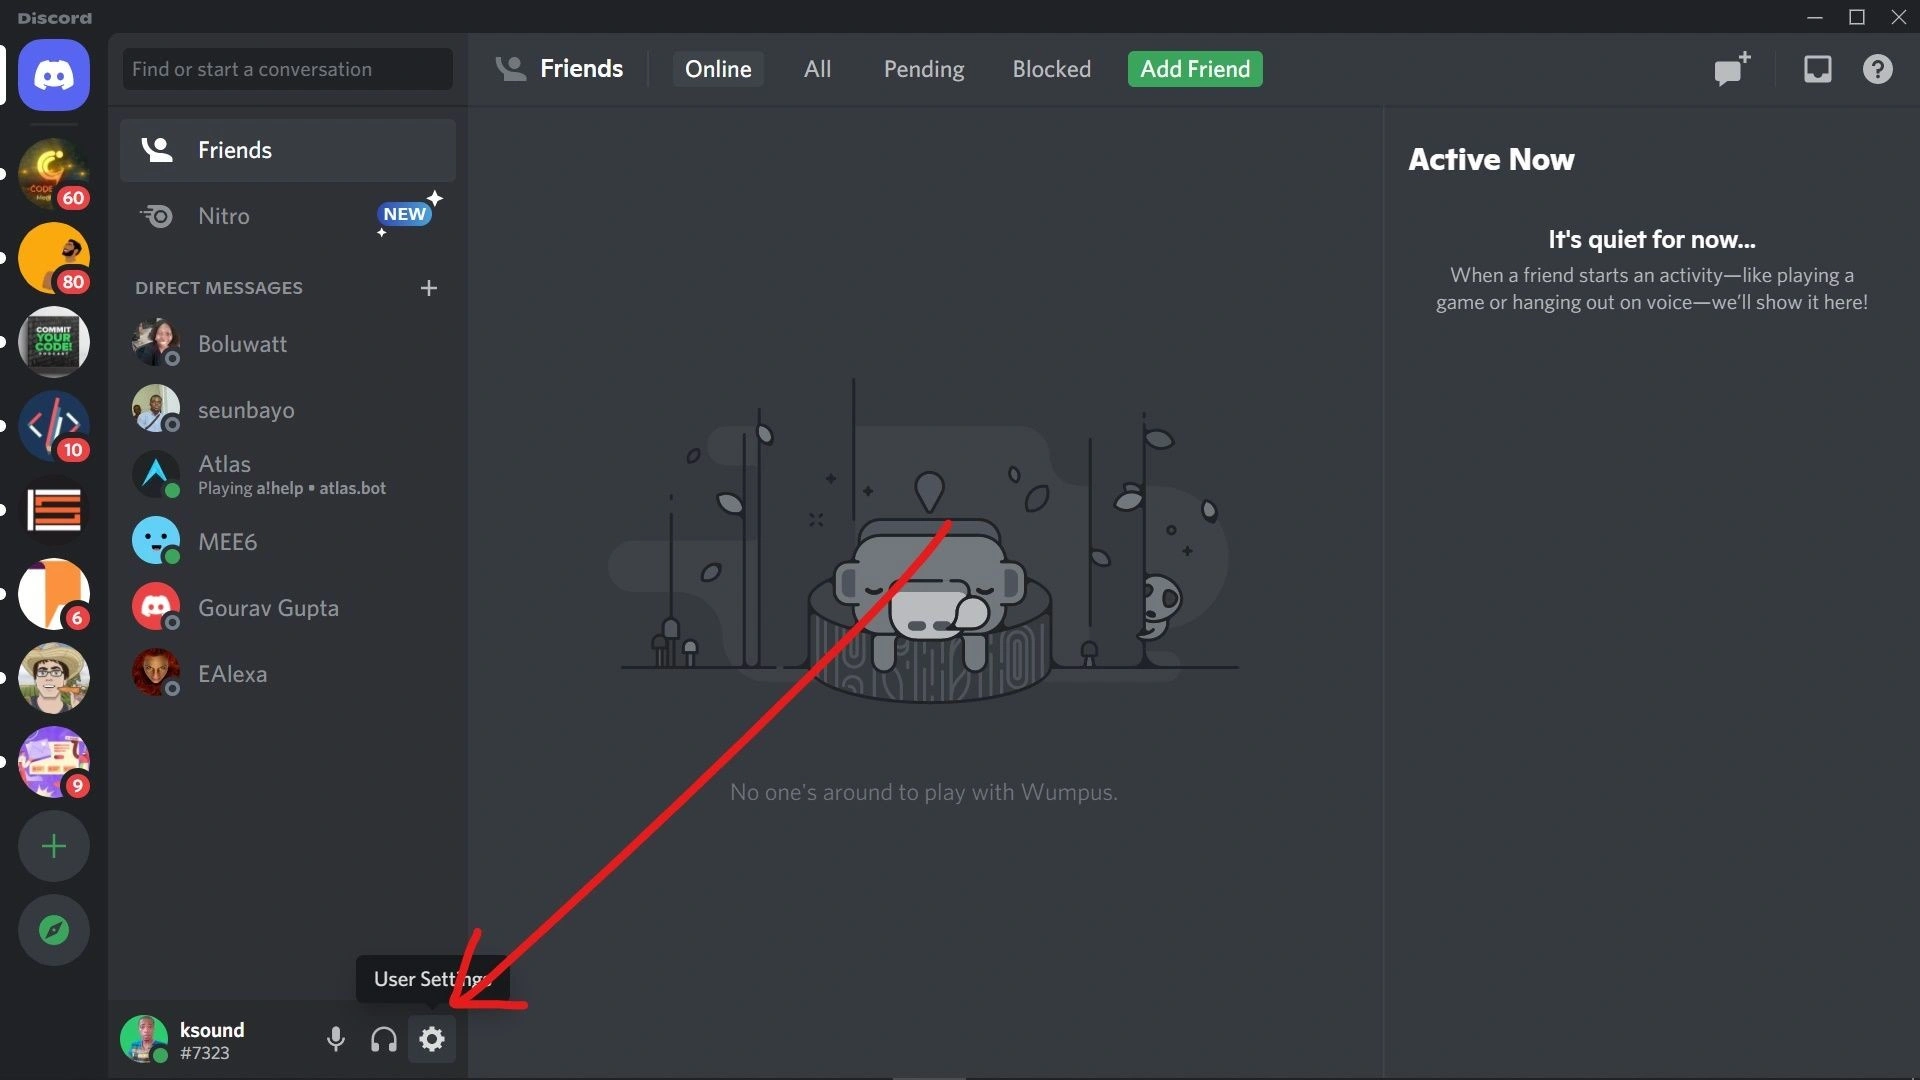Open purple server with 9 badge

(54, 762)
